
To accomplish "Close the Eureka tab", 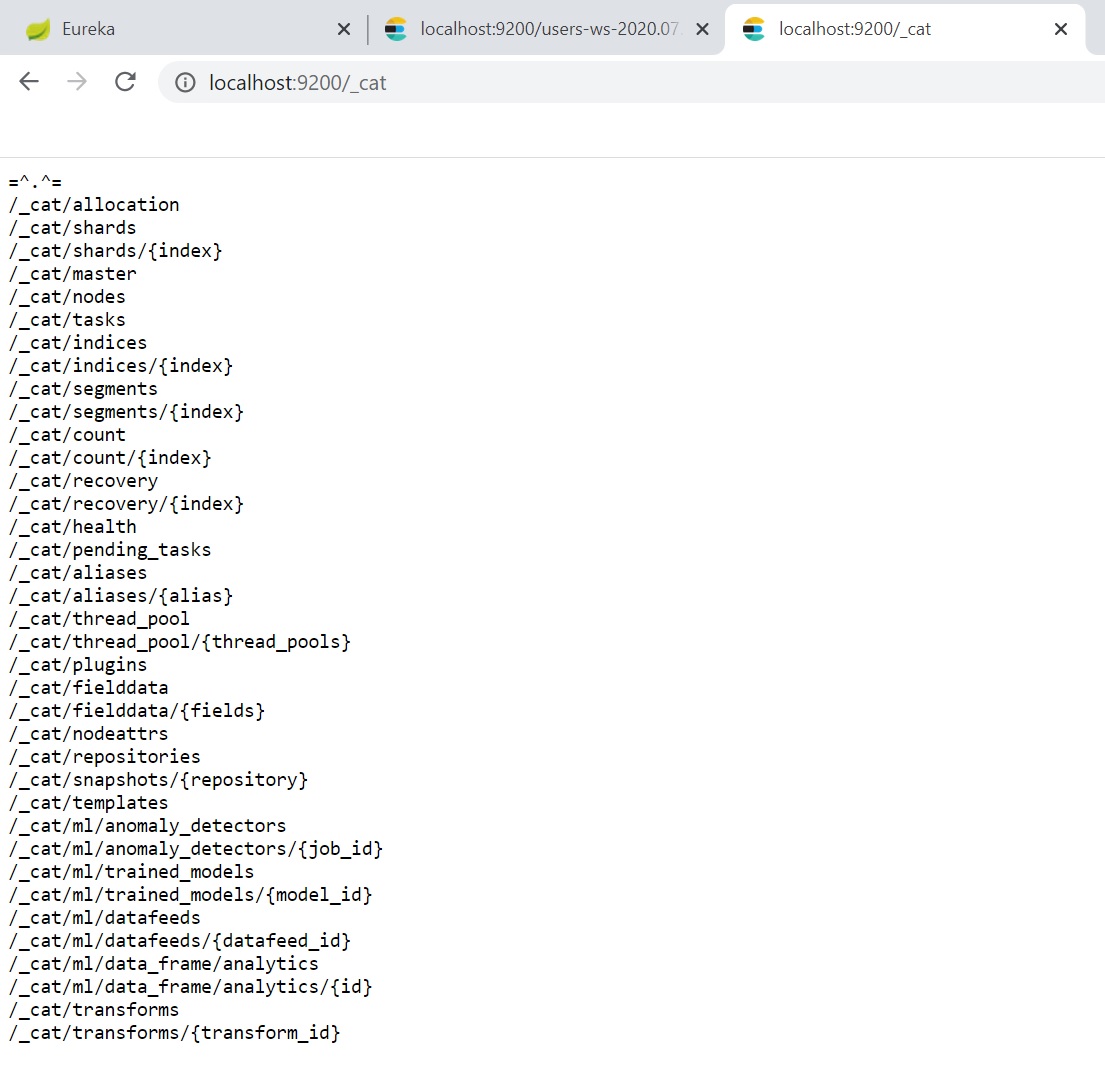I will click(344, 30).
